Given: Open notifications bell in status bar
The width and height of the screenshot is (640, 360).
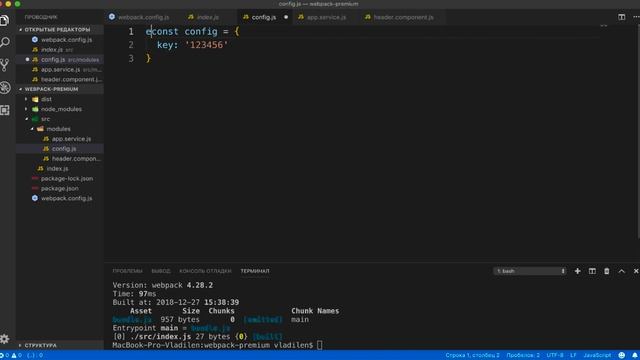Looking at the screenshot, I should point(635,355).
